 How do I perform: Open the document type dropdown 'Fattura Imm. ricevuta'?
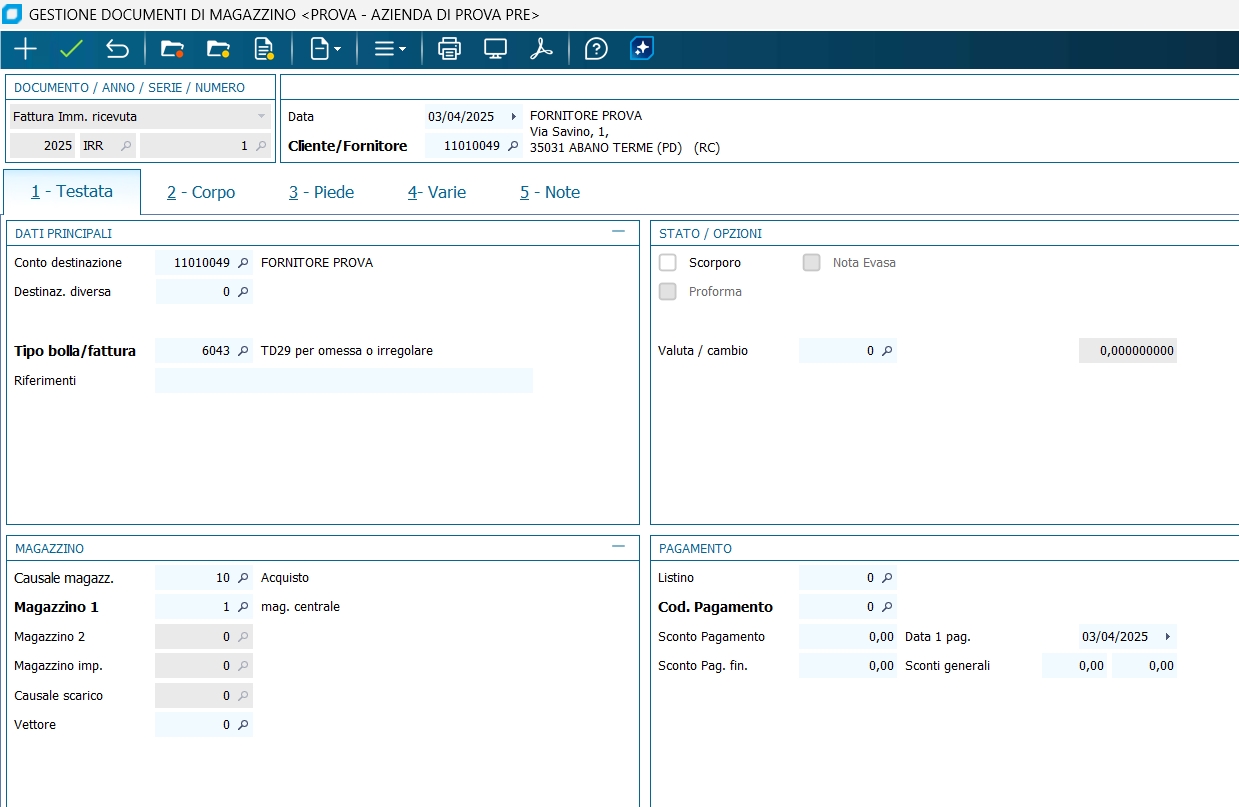point(261,117)
